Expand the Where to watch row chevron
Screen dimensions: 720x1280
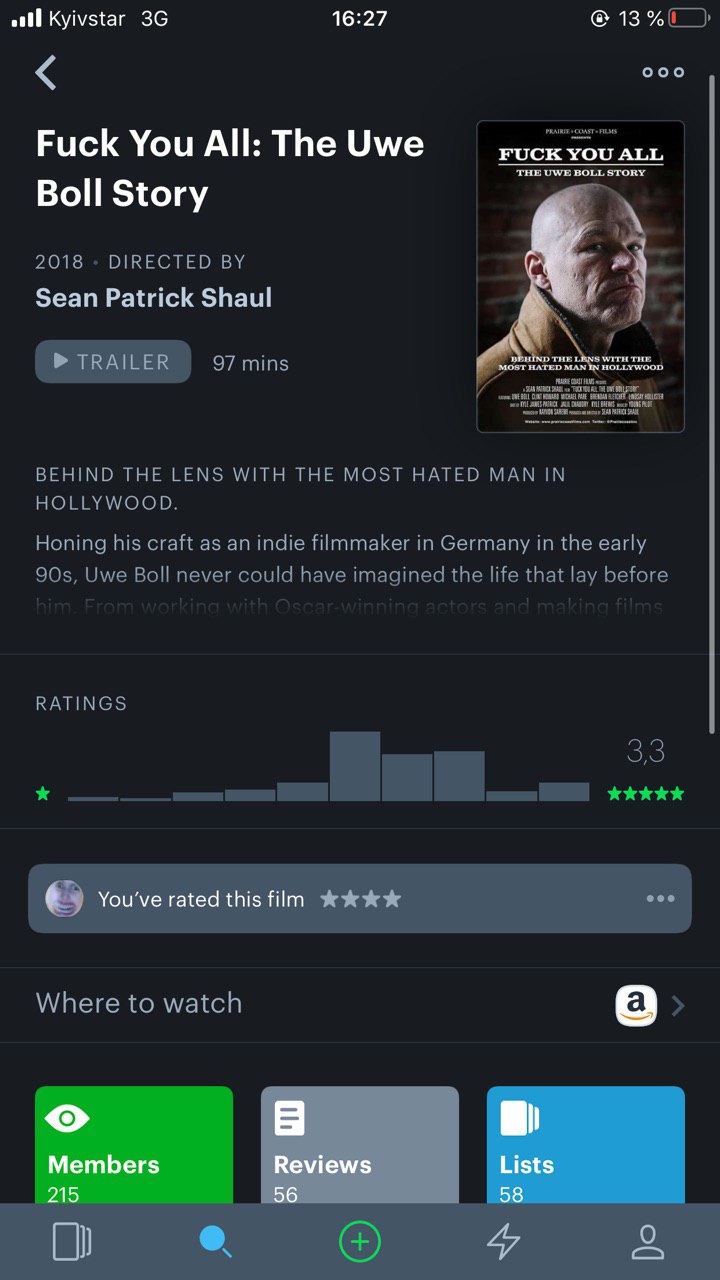coord(678,1005)
